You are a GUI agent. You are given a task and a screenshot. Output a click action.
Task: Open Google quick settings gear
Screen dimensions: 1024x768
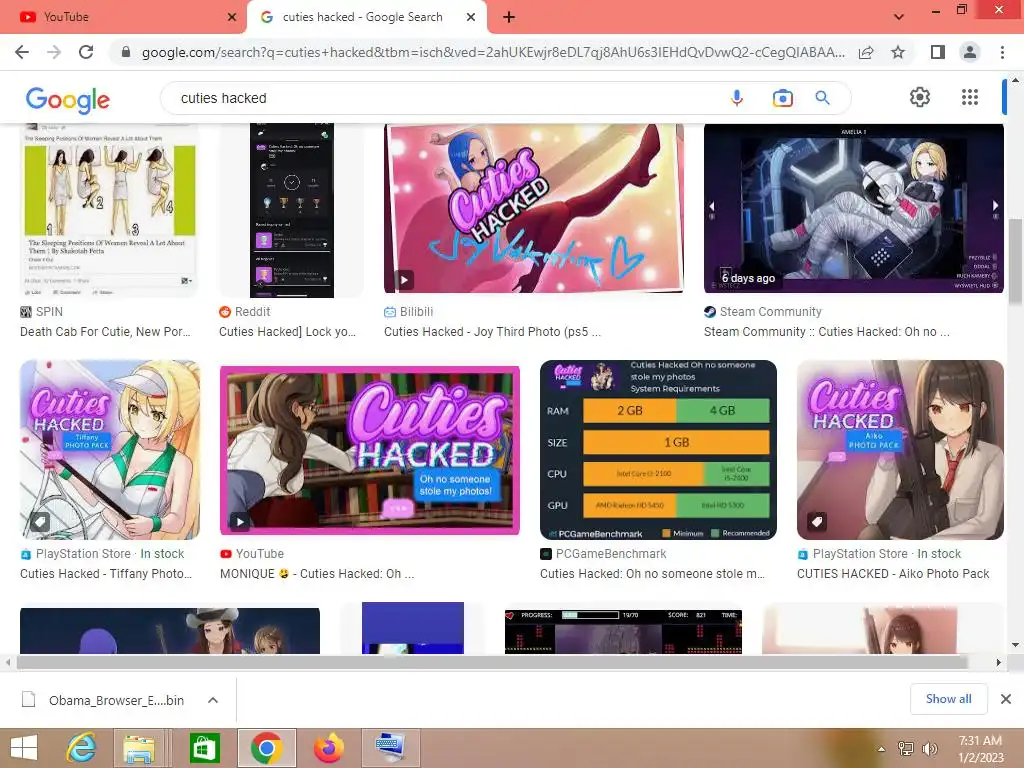click(x=920, y=97)
